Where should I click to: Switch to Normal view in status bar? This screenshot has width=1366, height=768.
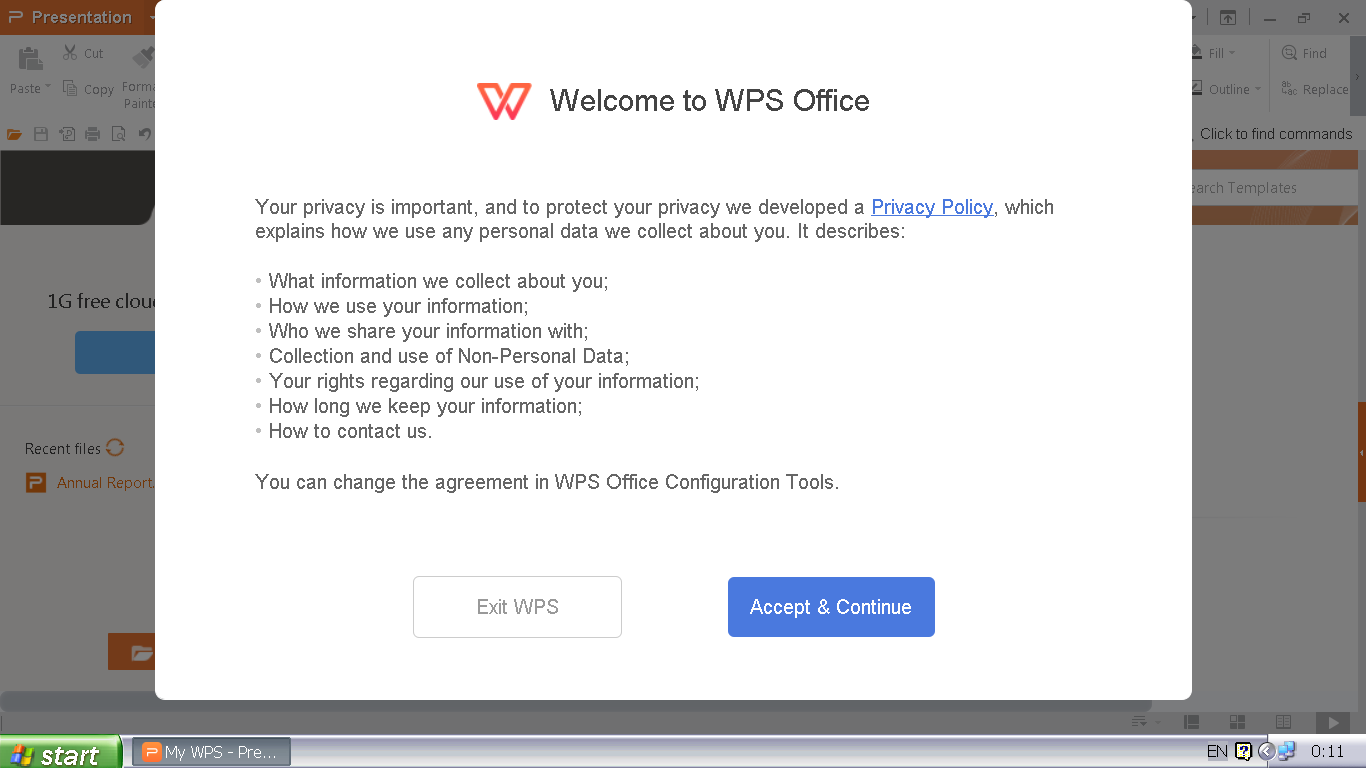pyautogui.click(x=1191, y=722)
